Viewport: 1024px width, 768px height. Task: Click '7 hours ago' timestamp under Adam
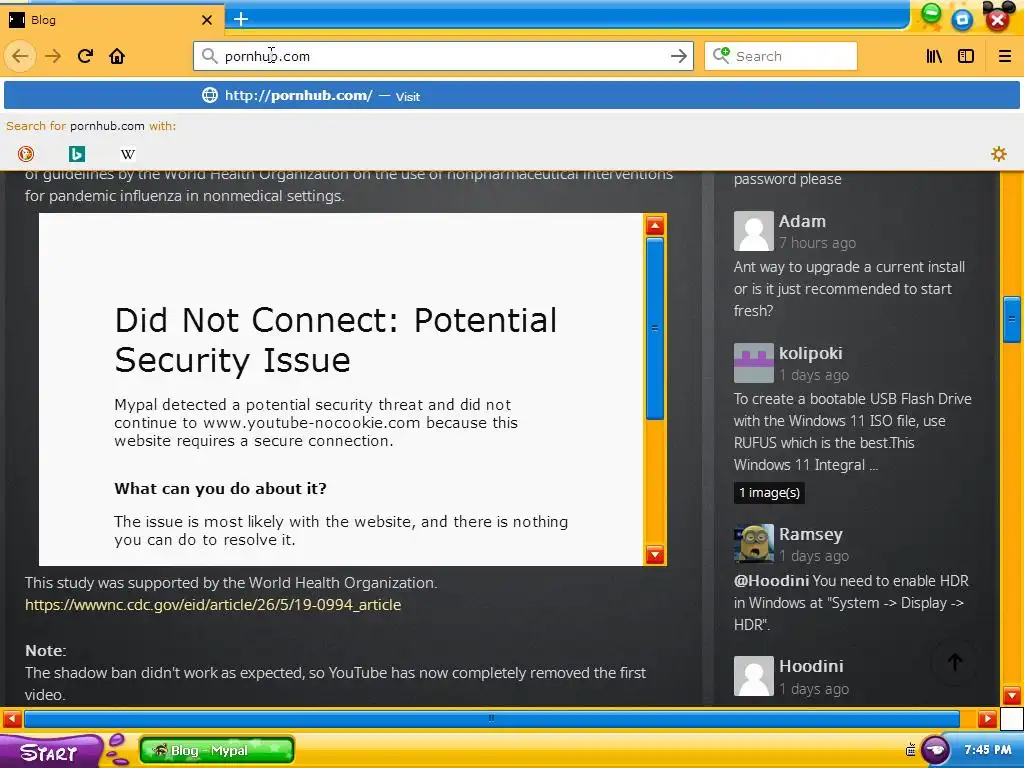(x=817, y=243)
